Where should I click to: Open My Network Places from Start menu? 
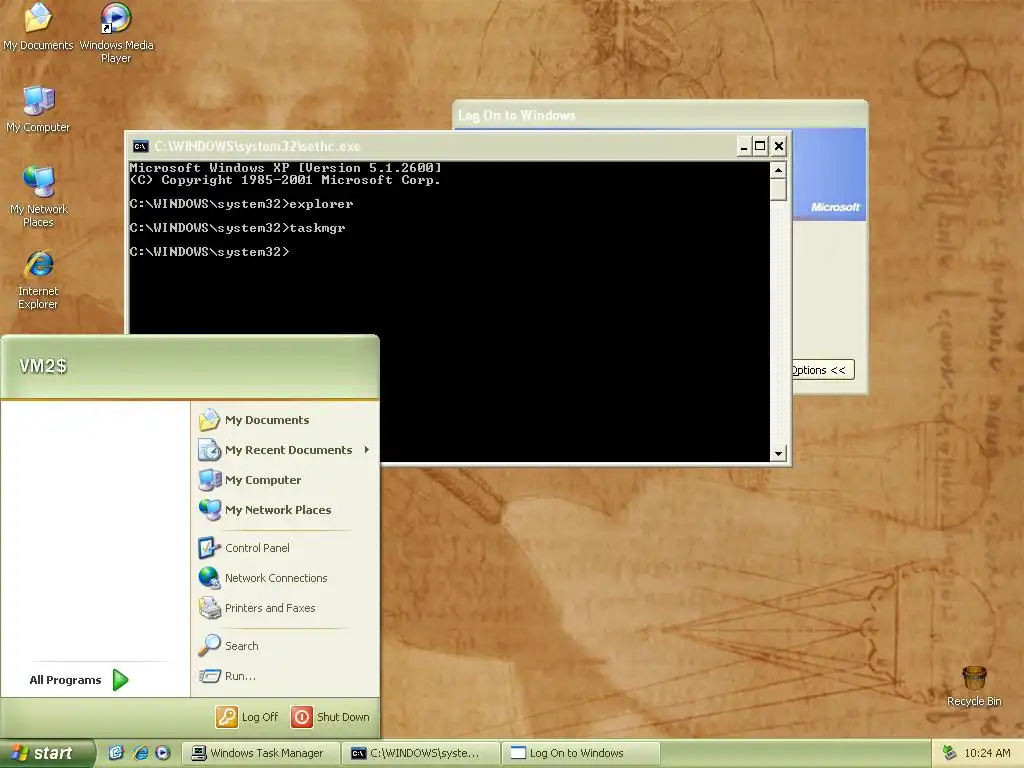(285, 510)
